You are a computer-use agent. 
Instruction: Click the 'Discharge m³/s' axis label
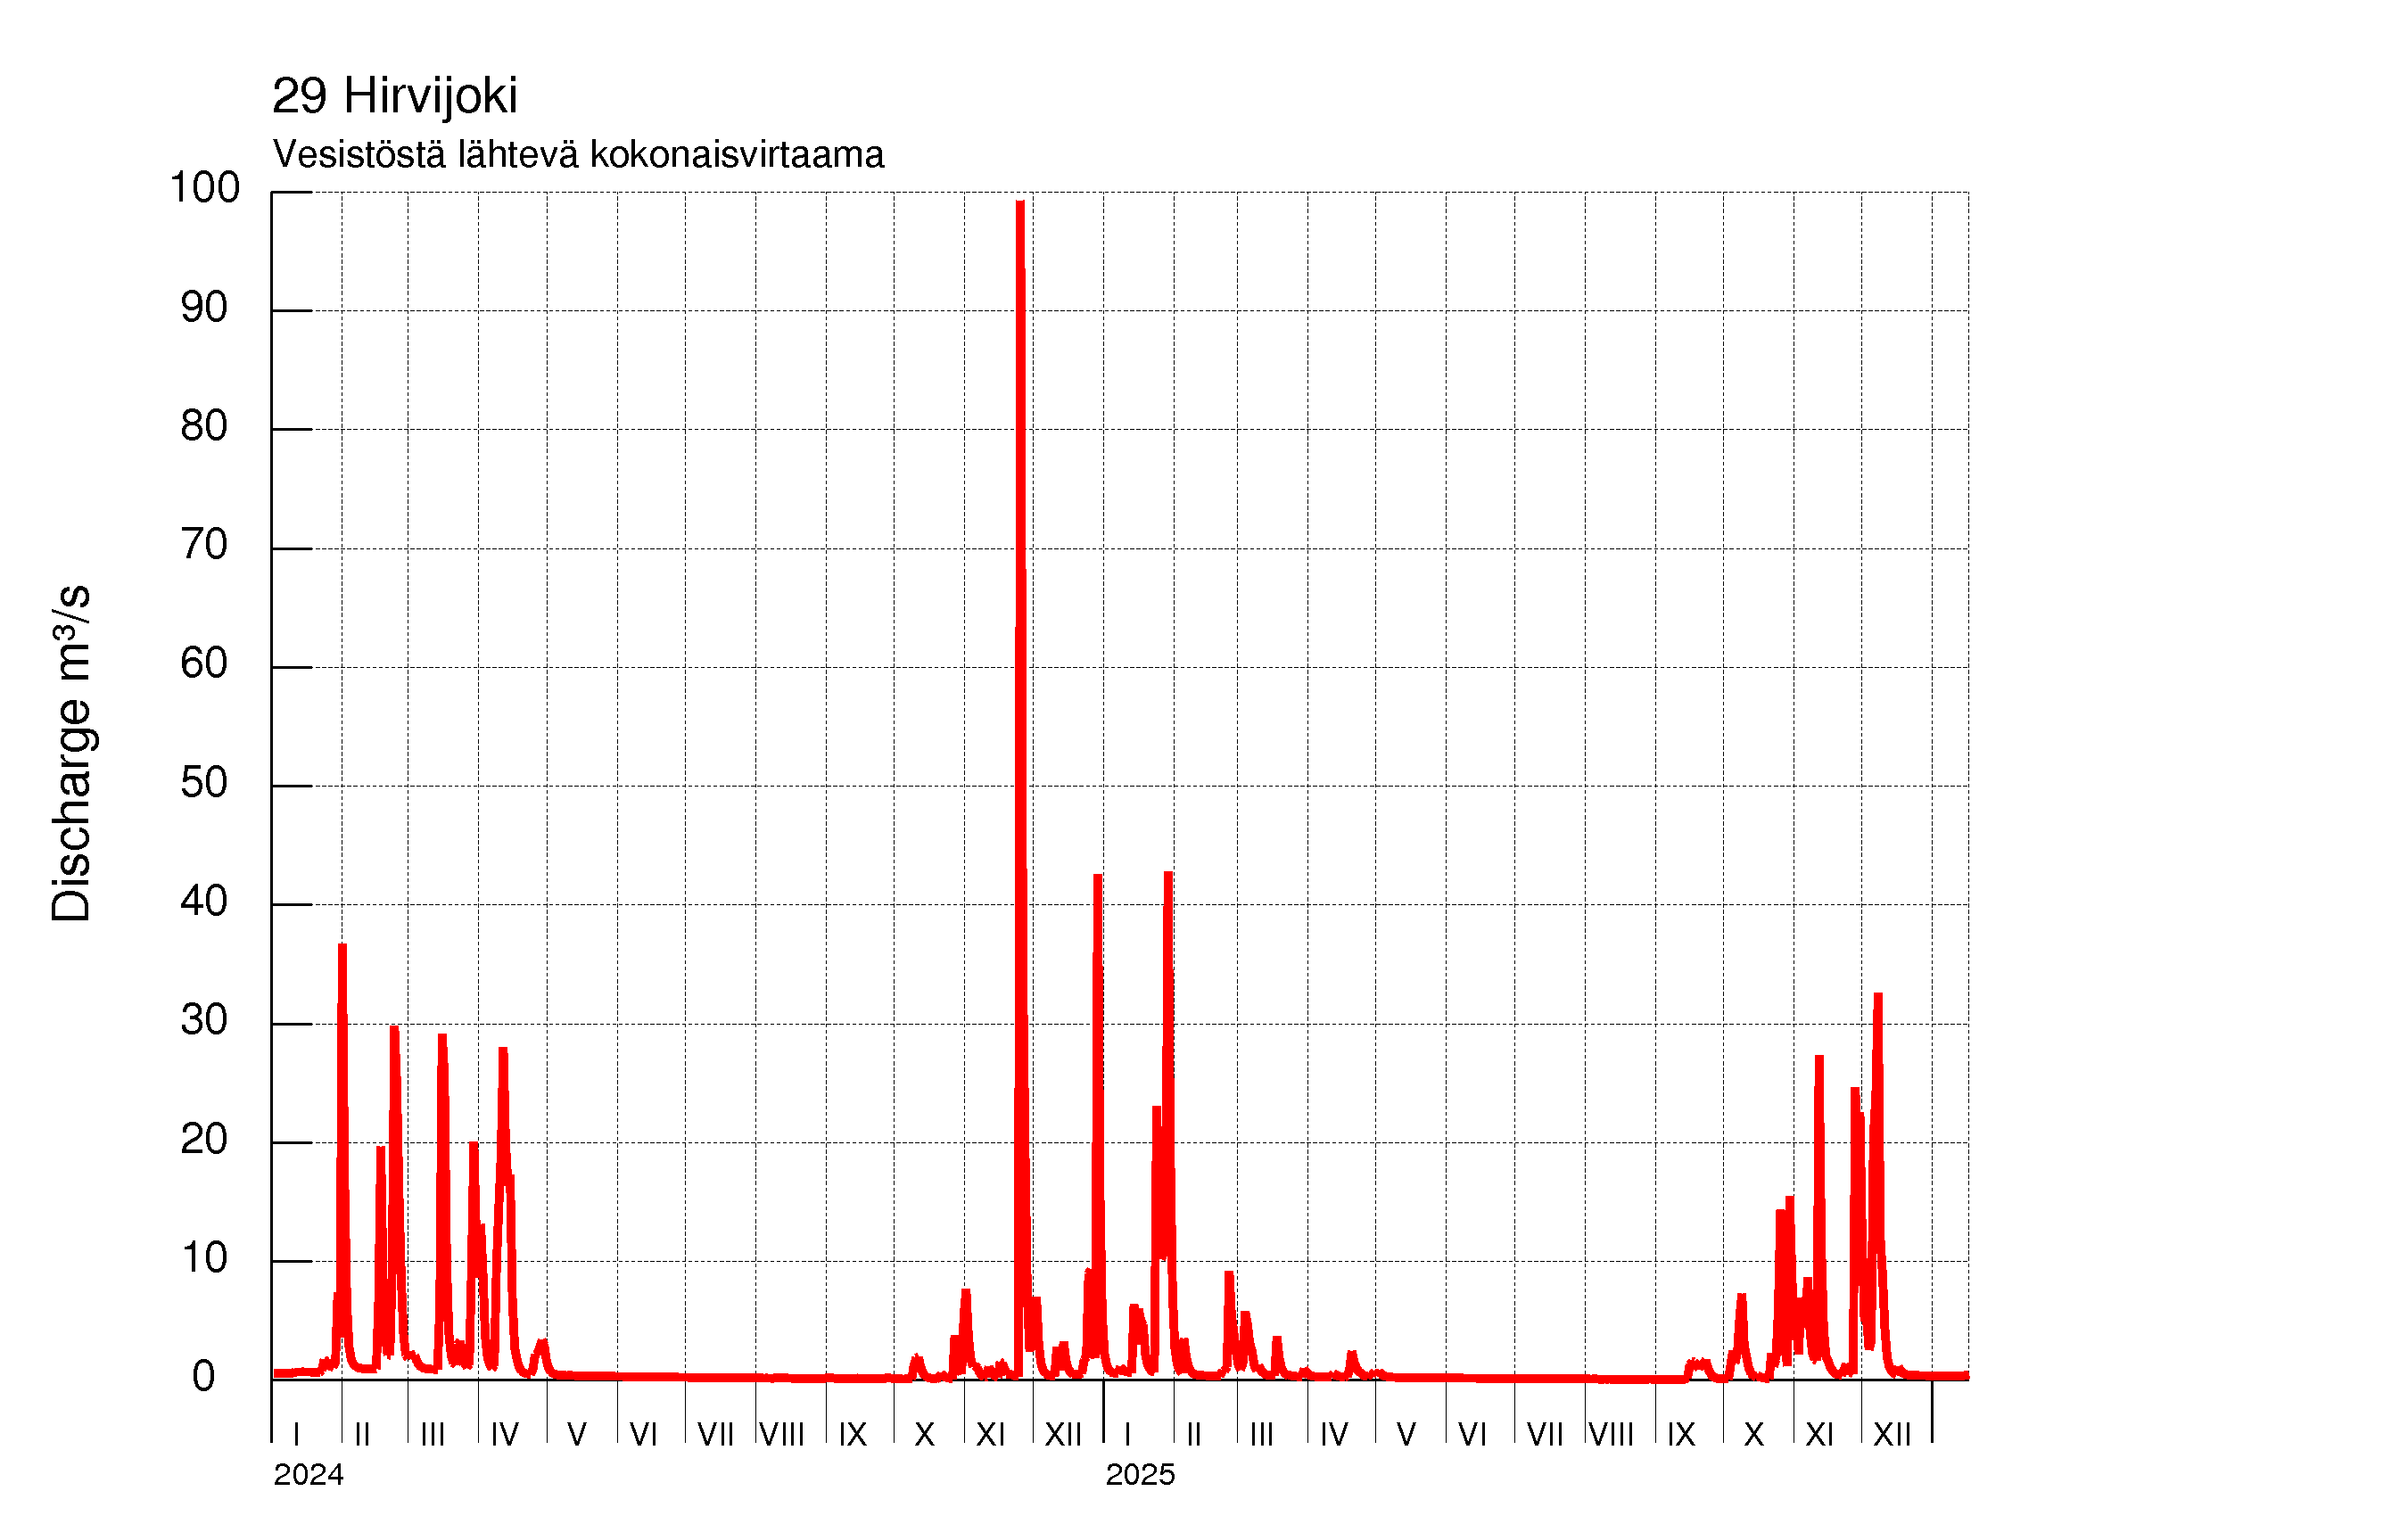click(71, 753)
